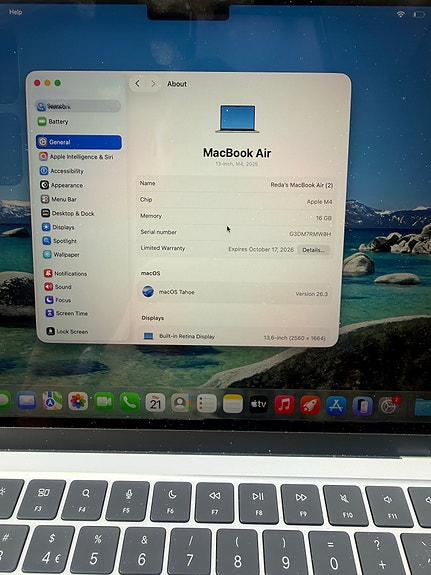Click System Settings icon with badge

[x=389, y=406]
